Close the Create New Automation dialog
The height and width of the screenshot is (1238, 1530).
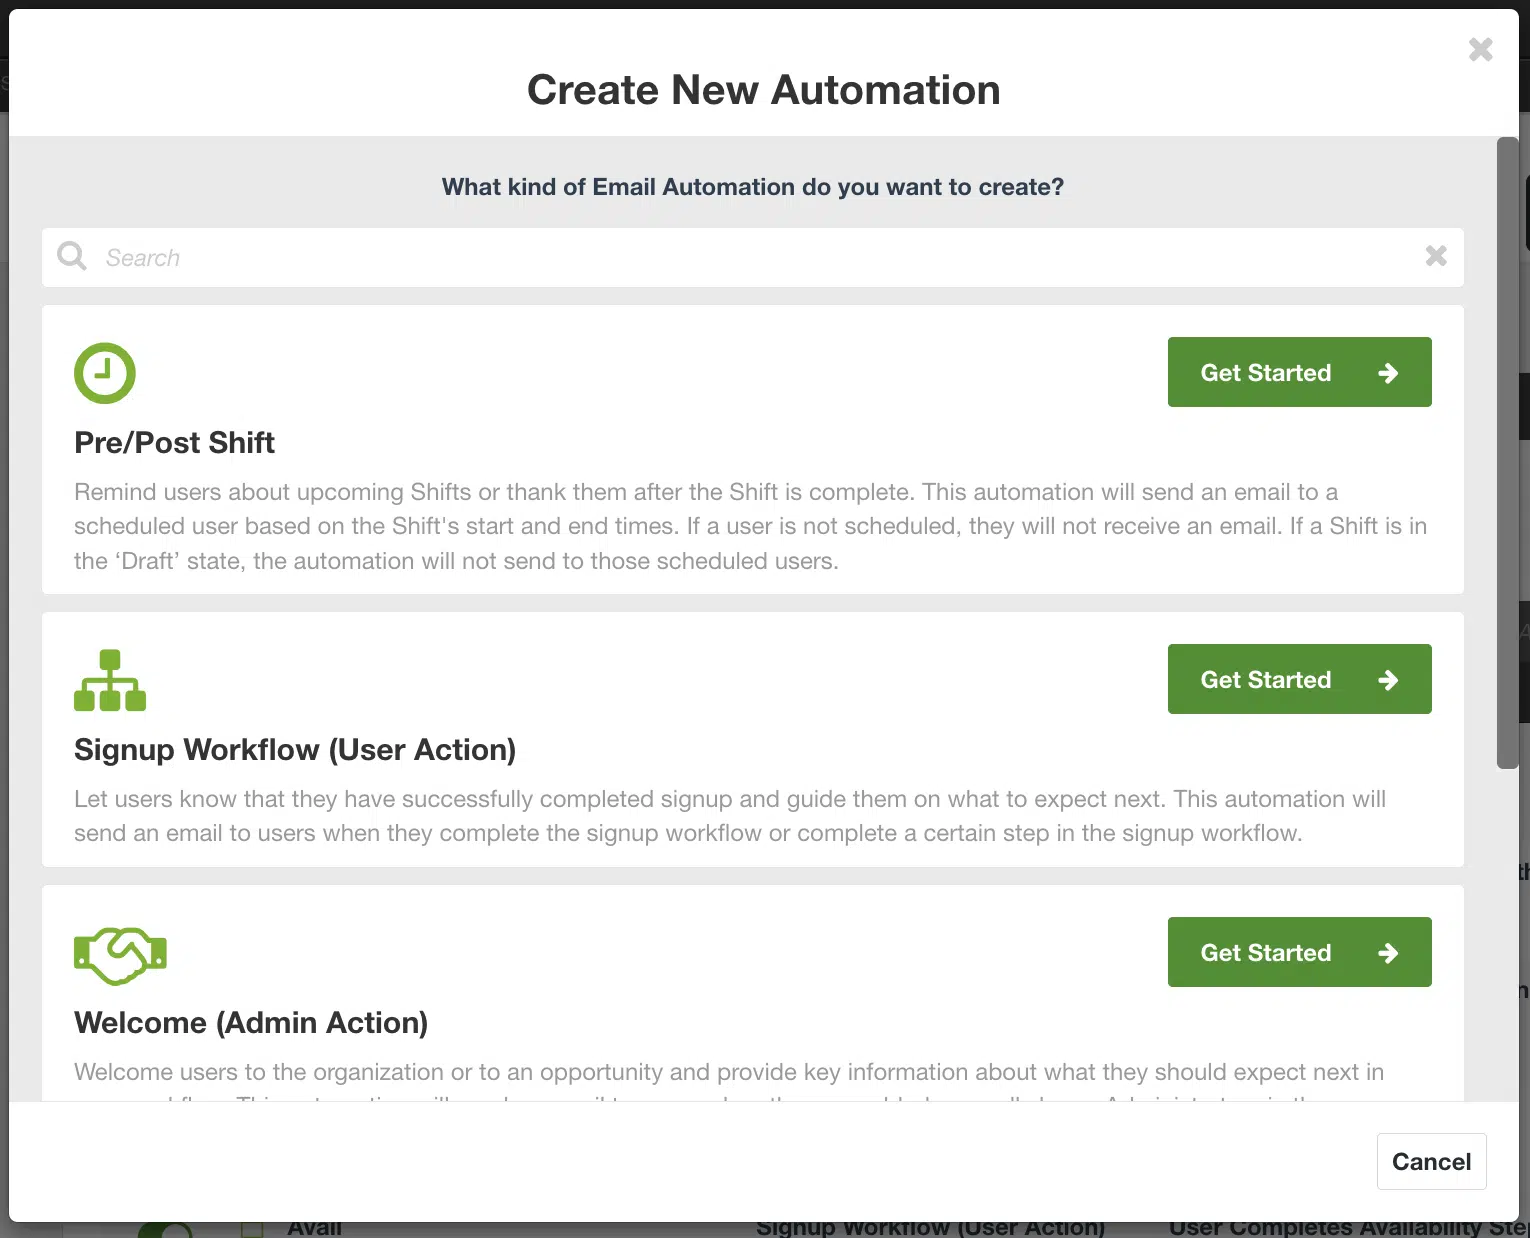coord(1480,50)
